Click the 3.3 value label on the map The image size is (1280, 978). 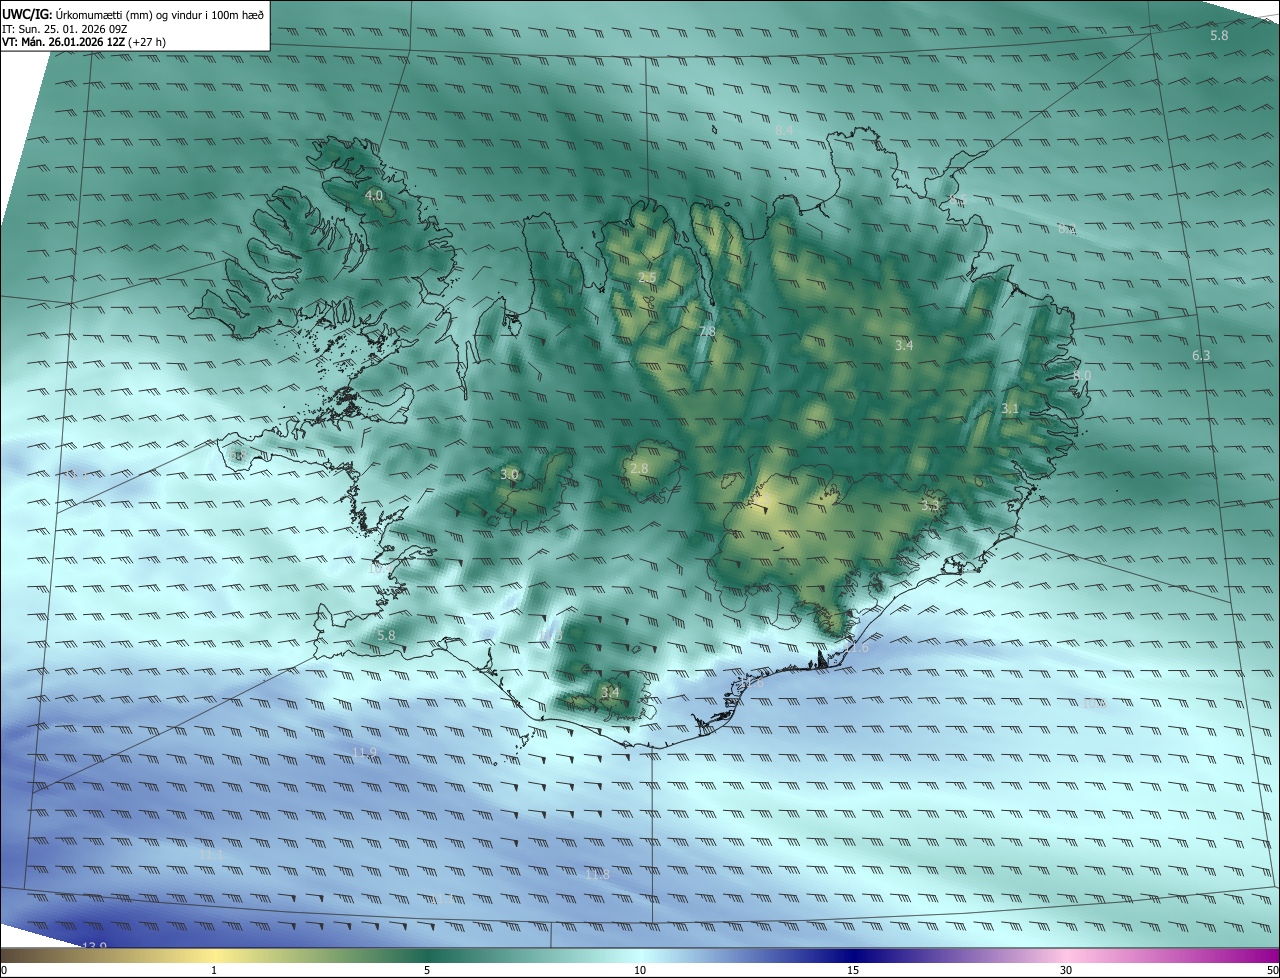930,506
